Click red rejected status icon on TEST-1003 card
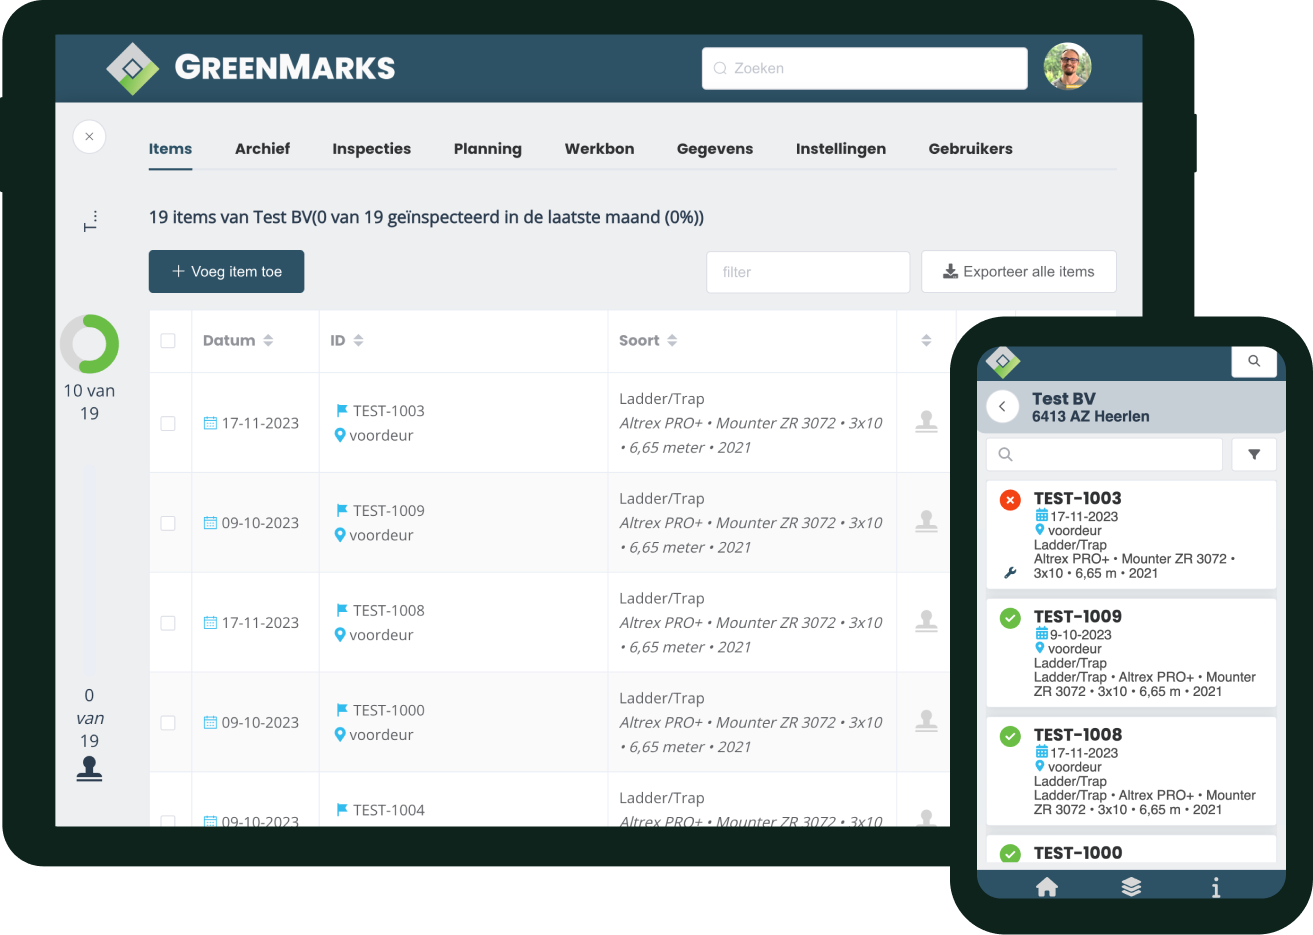Screen dimensions: 1313x935 click(1010, 499)
